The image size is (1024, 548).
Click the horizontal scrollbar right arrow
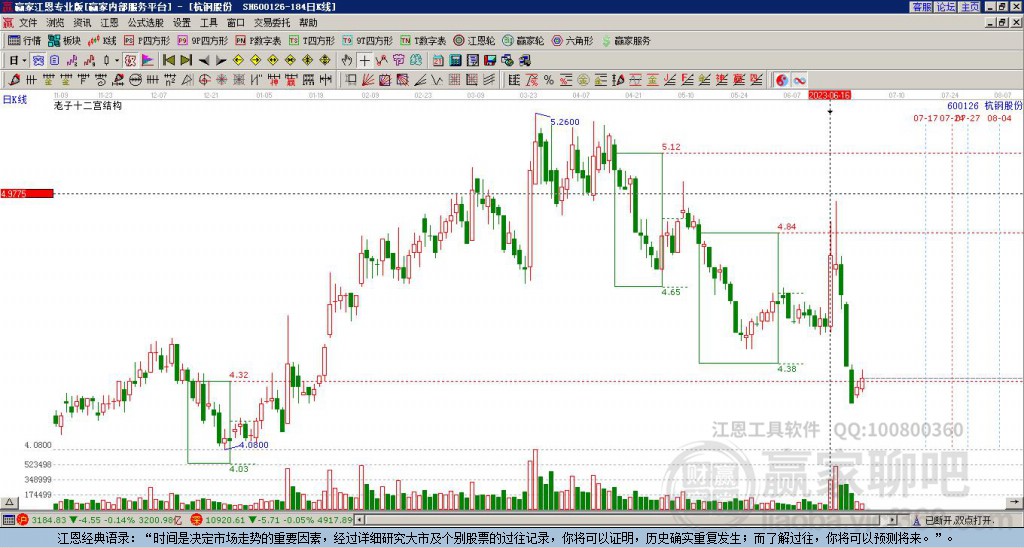pos(892,520)
